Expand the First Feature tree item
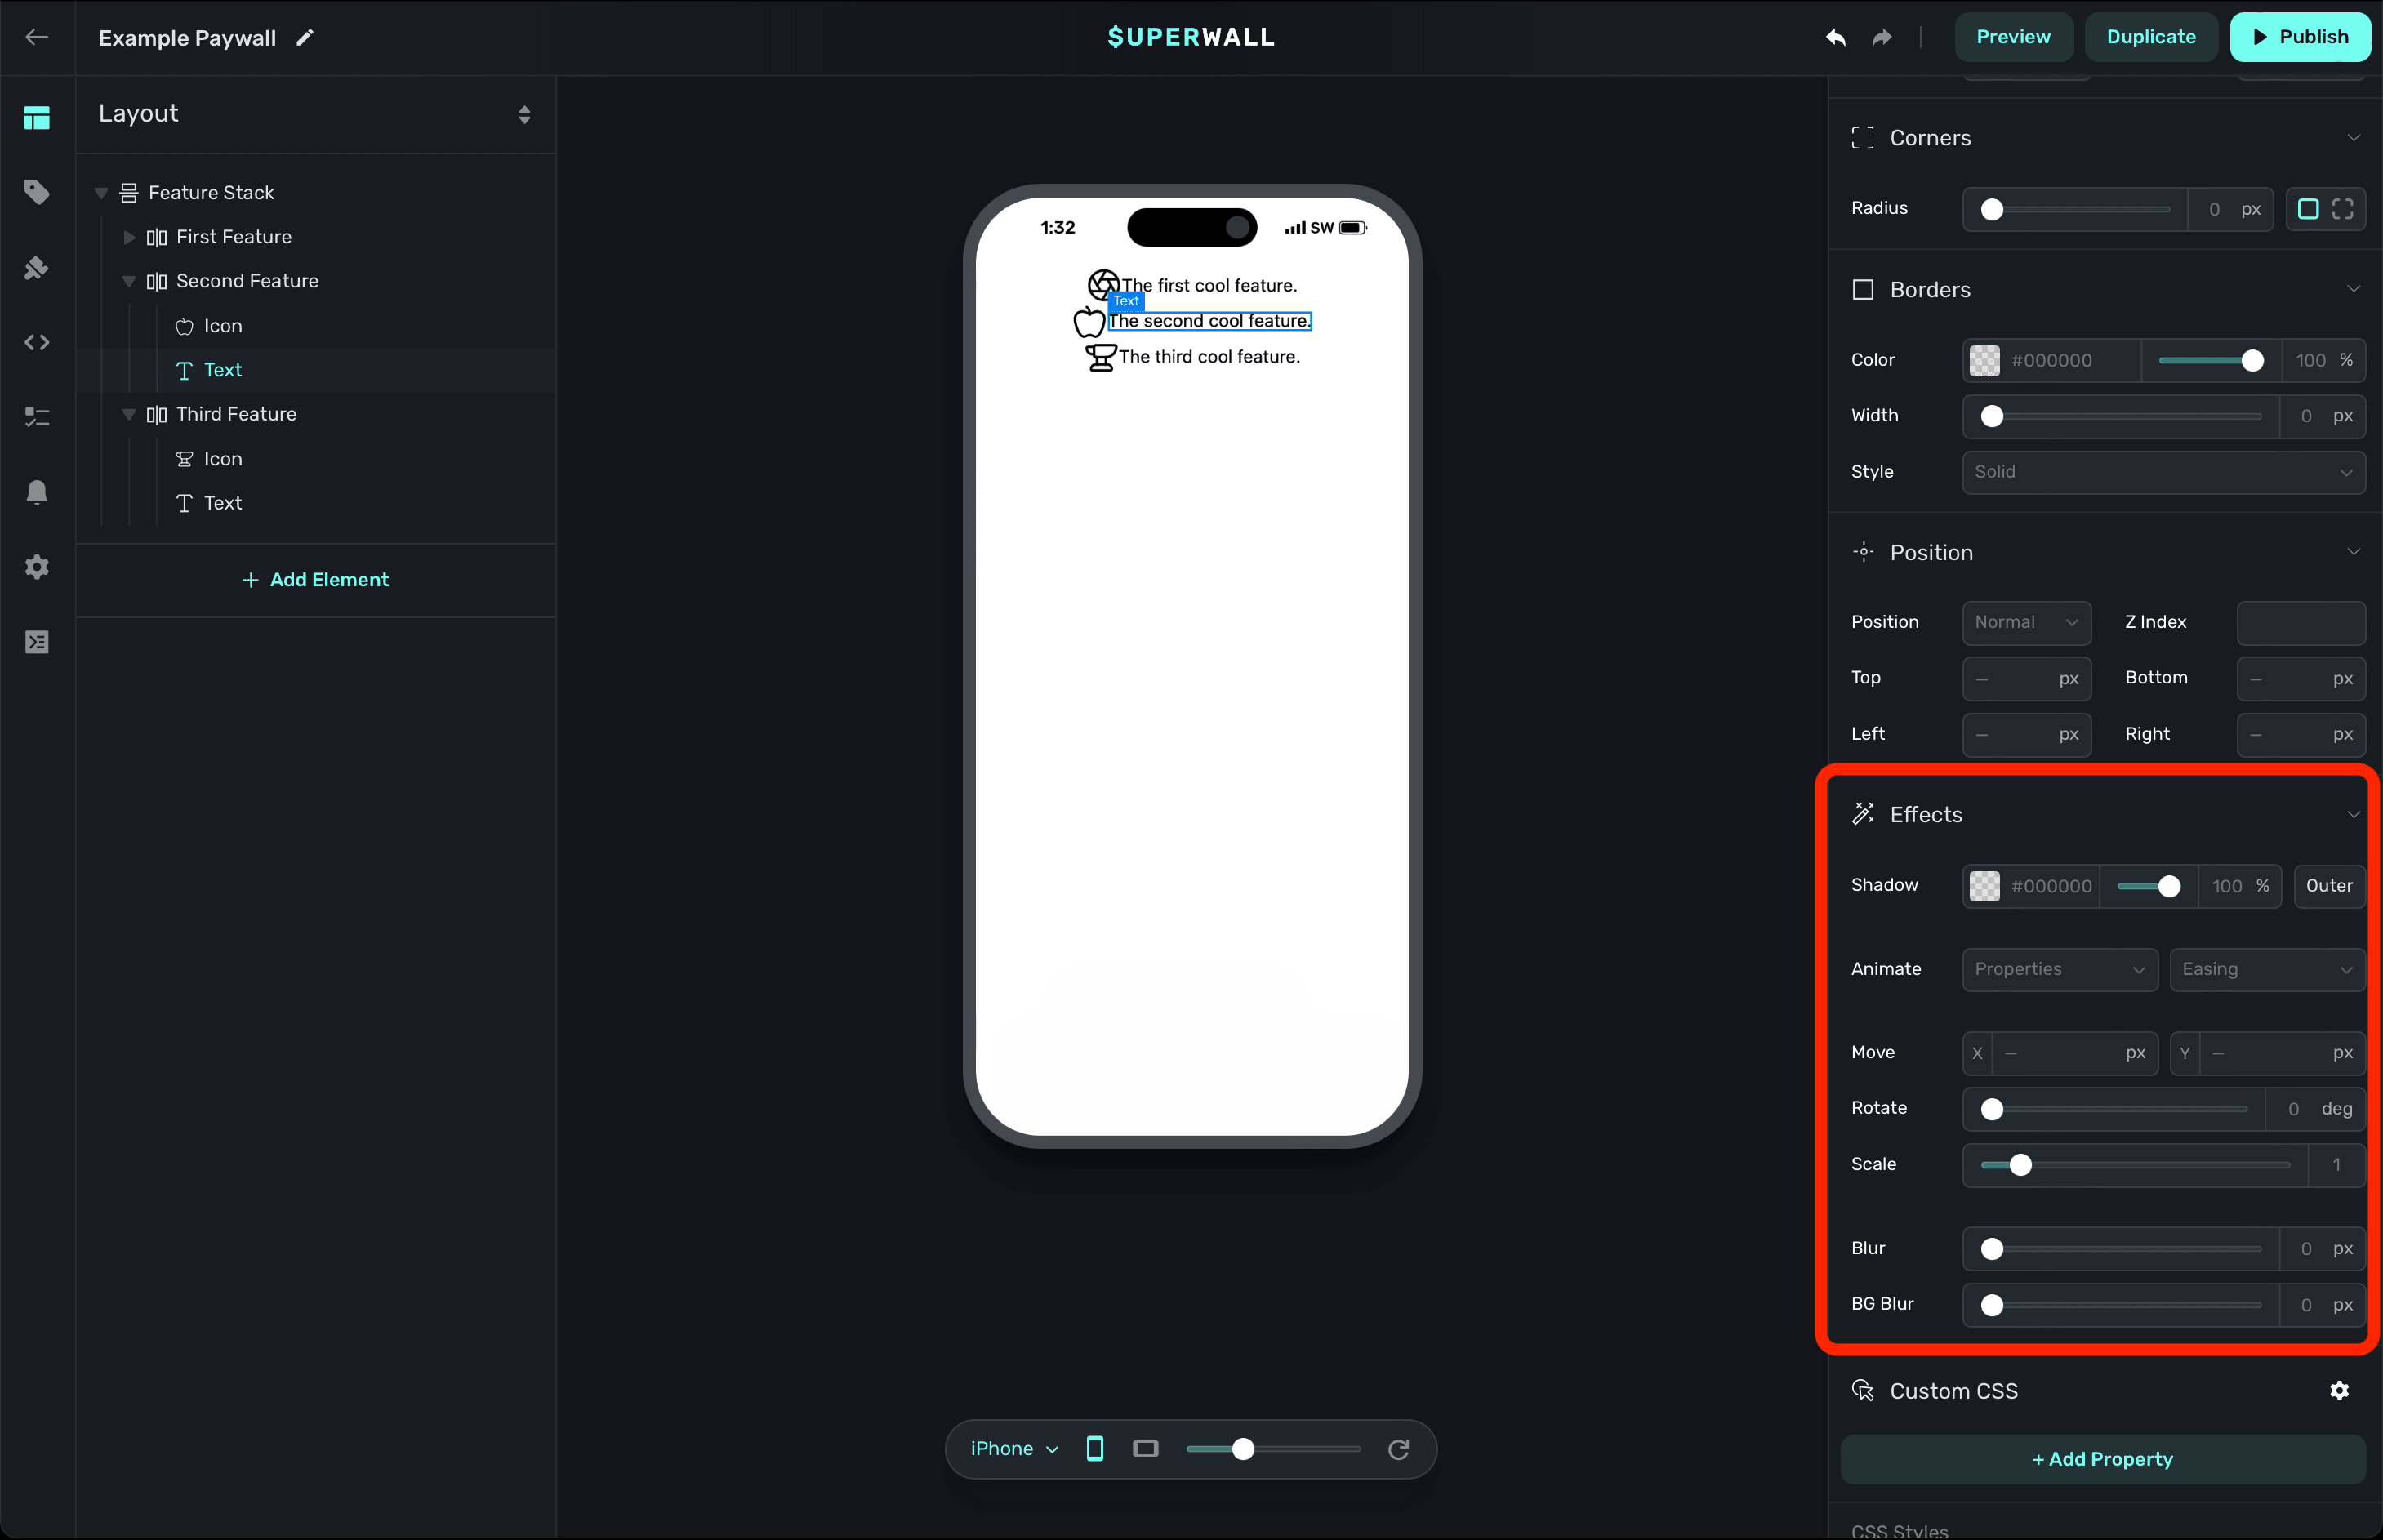The image size is (2383, 1540). pos(129,237)
